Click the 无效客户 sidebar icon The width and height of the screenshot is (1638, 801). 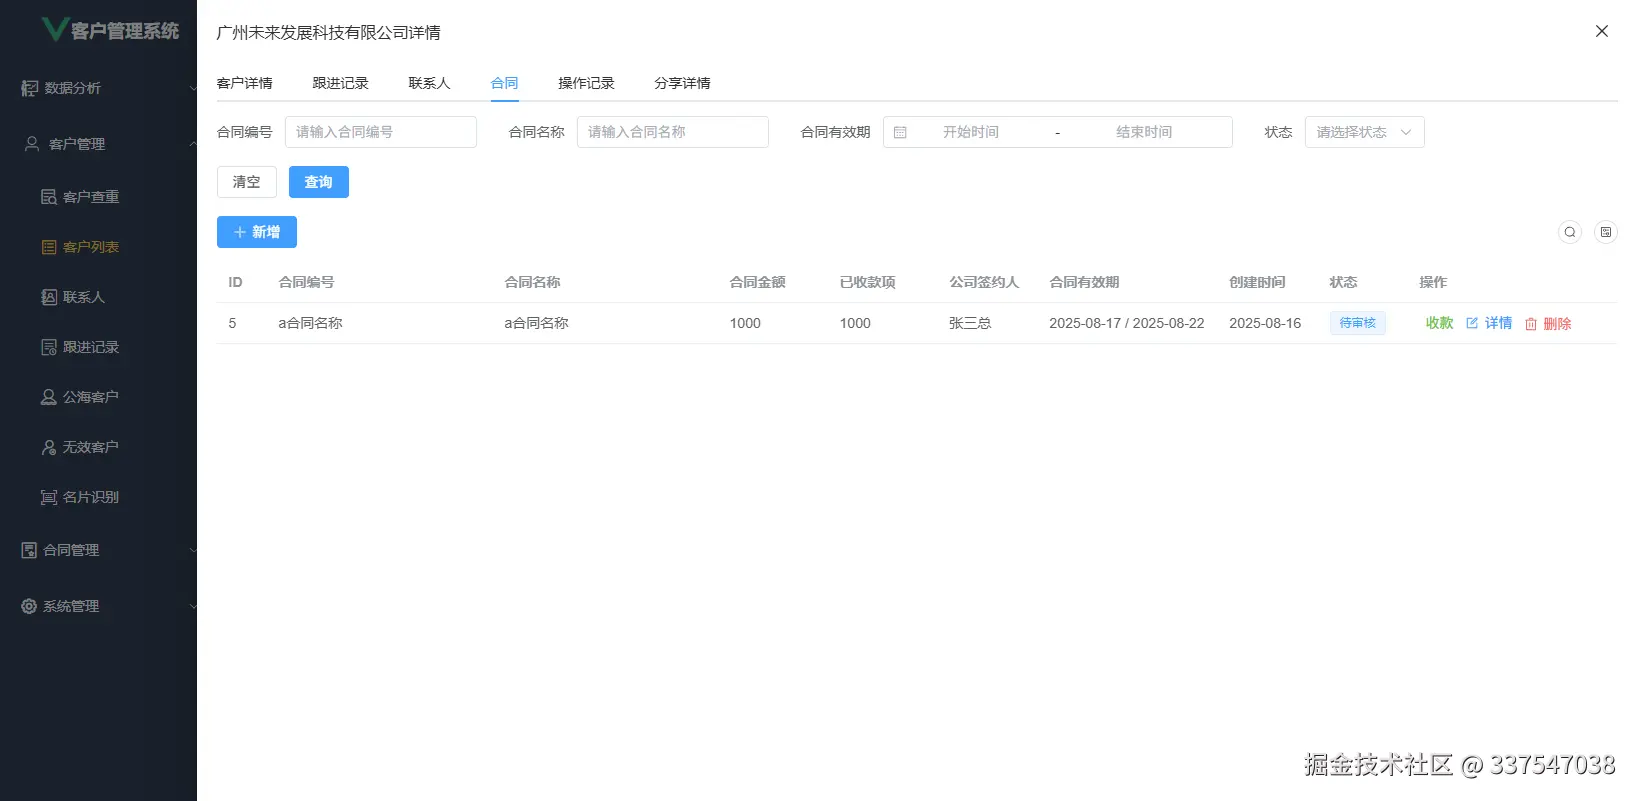coord(48,447)
